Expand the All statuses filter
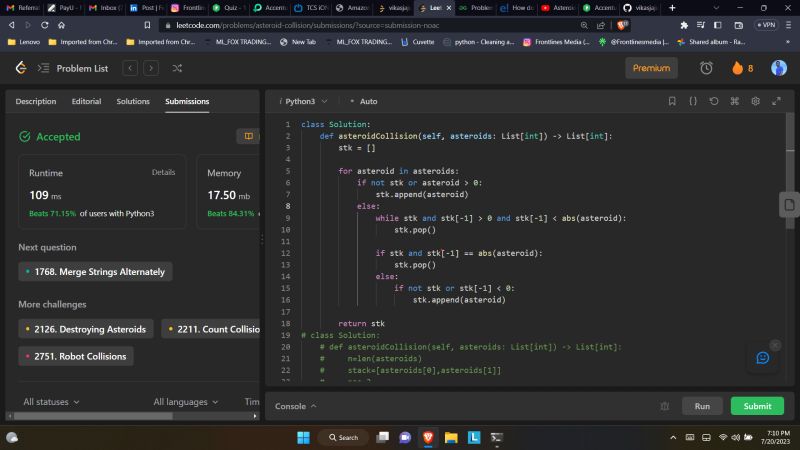Viewport: 800px width, 450px height. pyautogui.click(x=51, y=402)
